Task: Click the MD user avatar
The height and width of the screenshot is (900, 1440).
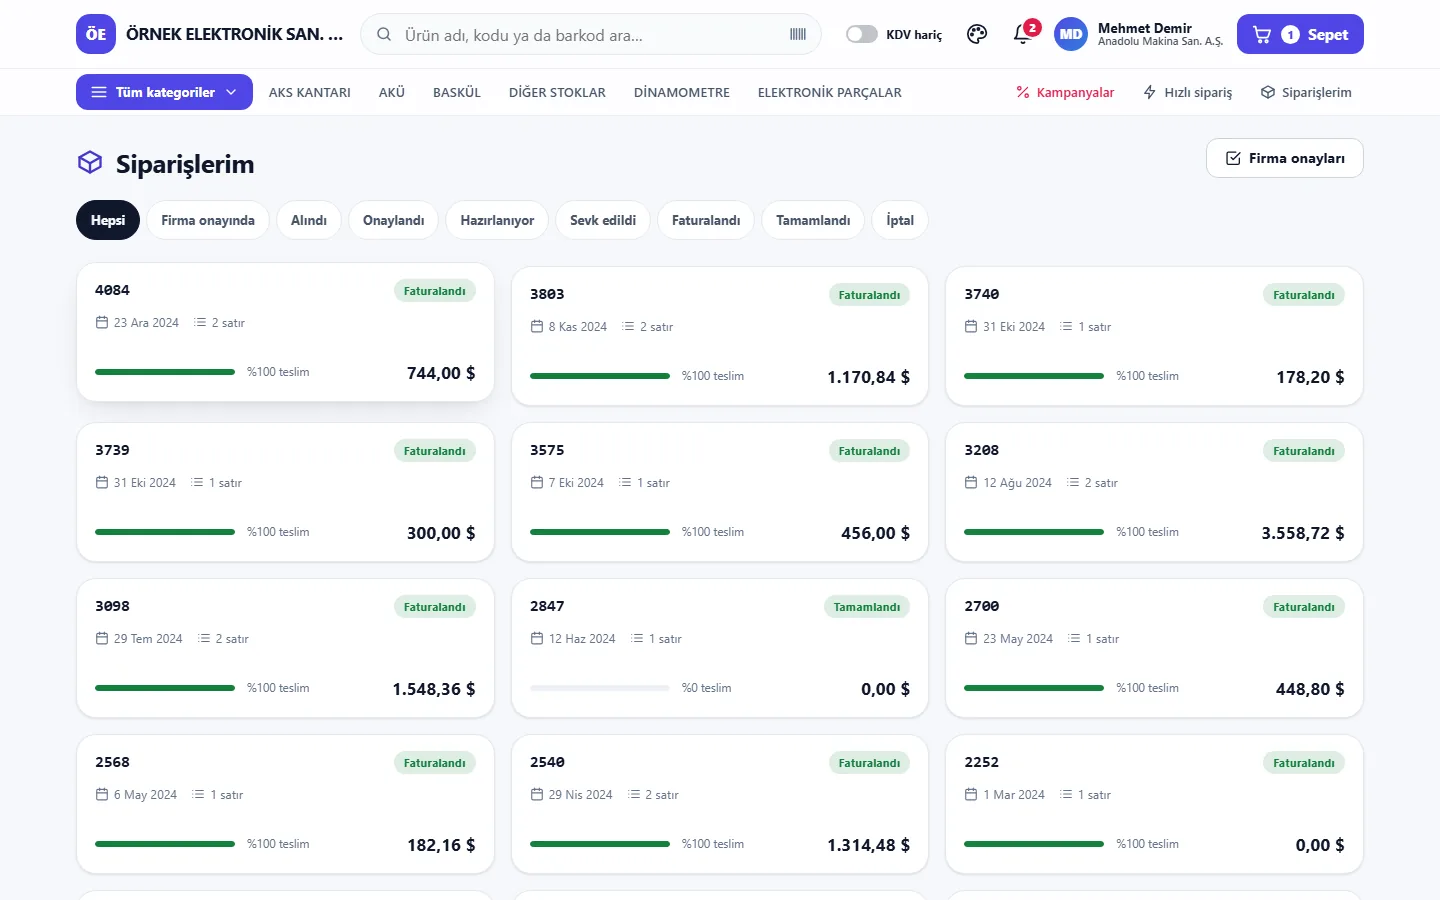Action: point(1071,34)
